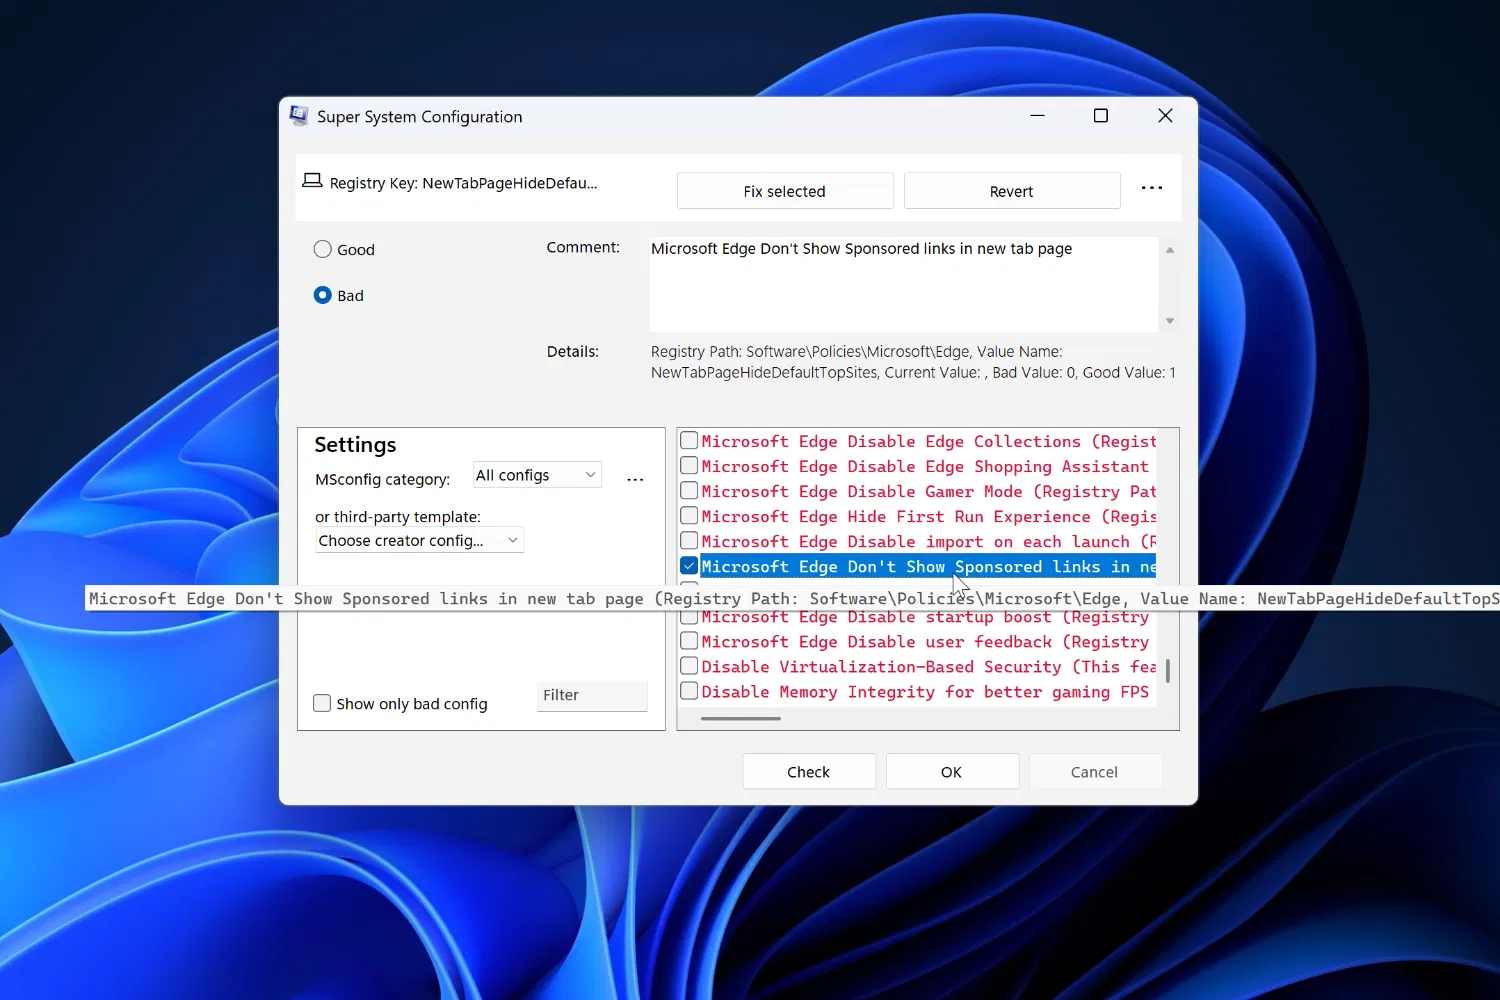The height and width of the screenshot is (1000, 1500).
Task: Select the 'Disable Virtualization-Based Security' list row
Action: coord(928,666)
